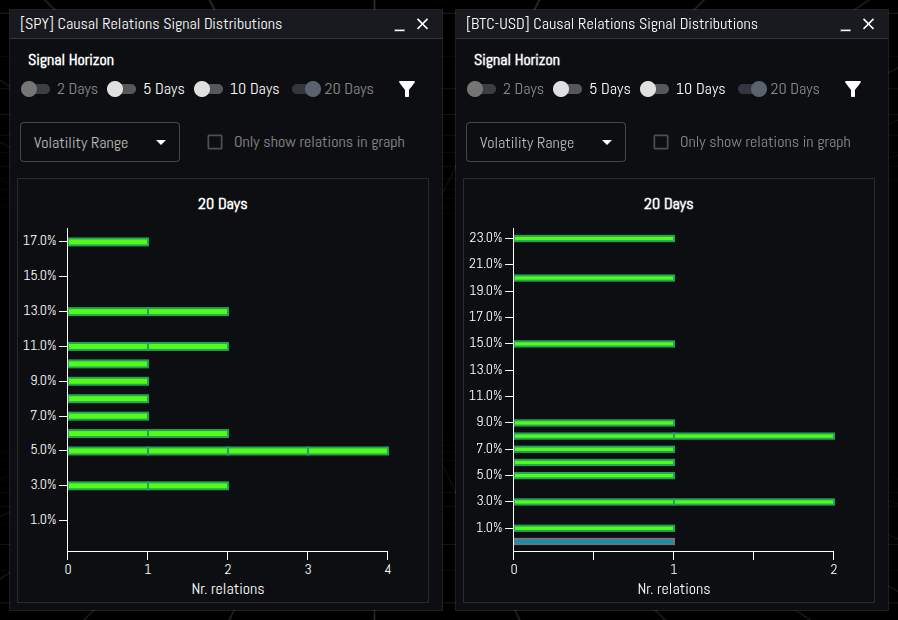
Task: Click 'Signal Horizon' heading in BTC-USD panel
Action: 517,60
